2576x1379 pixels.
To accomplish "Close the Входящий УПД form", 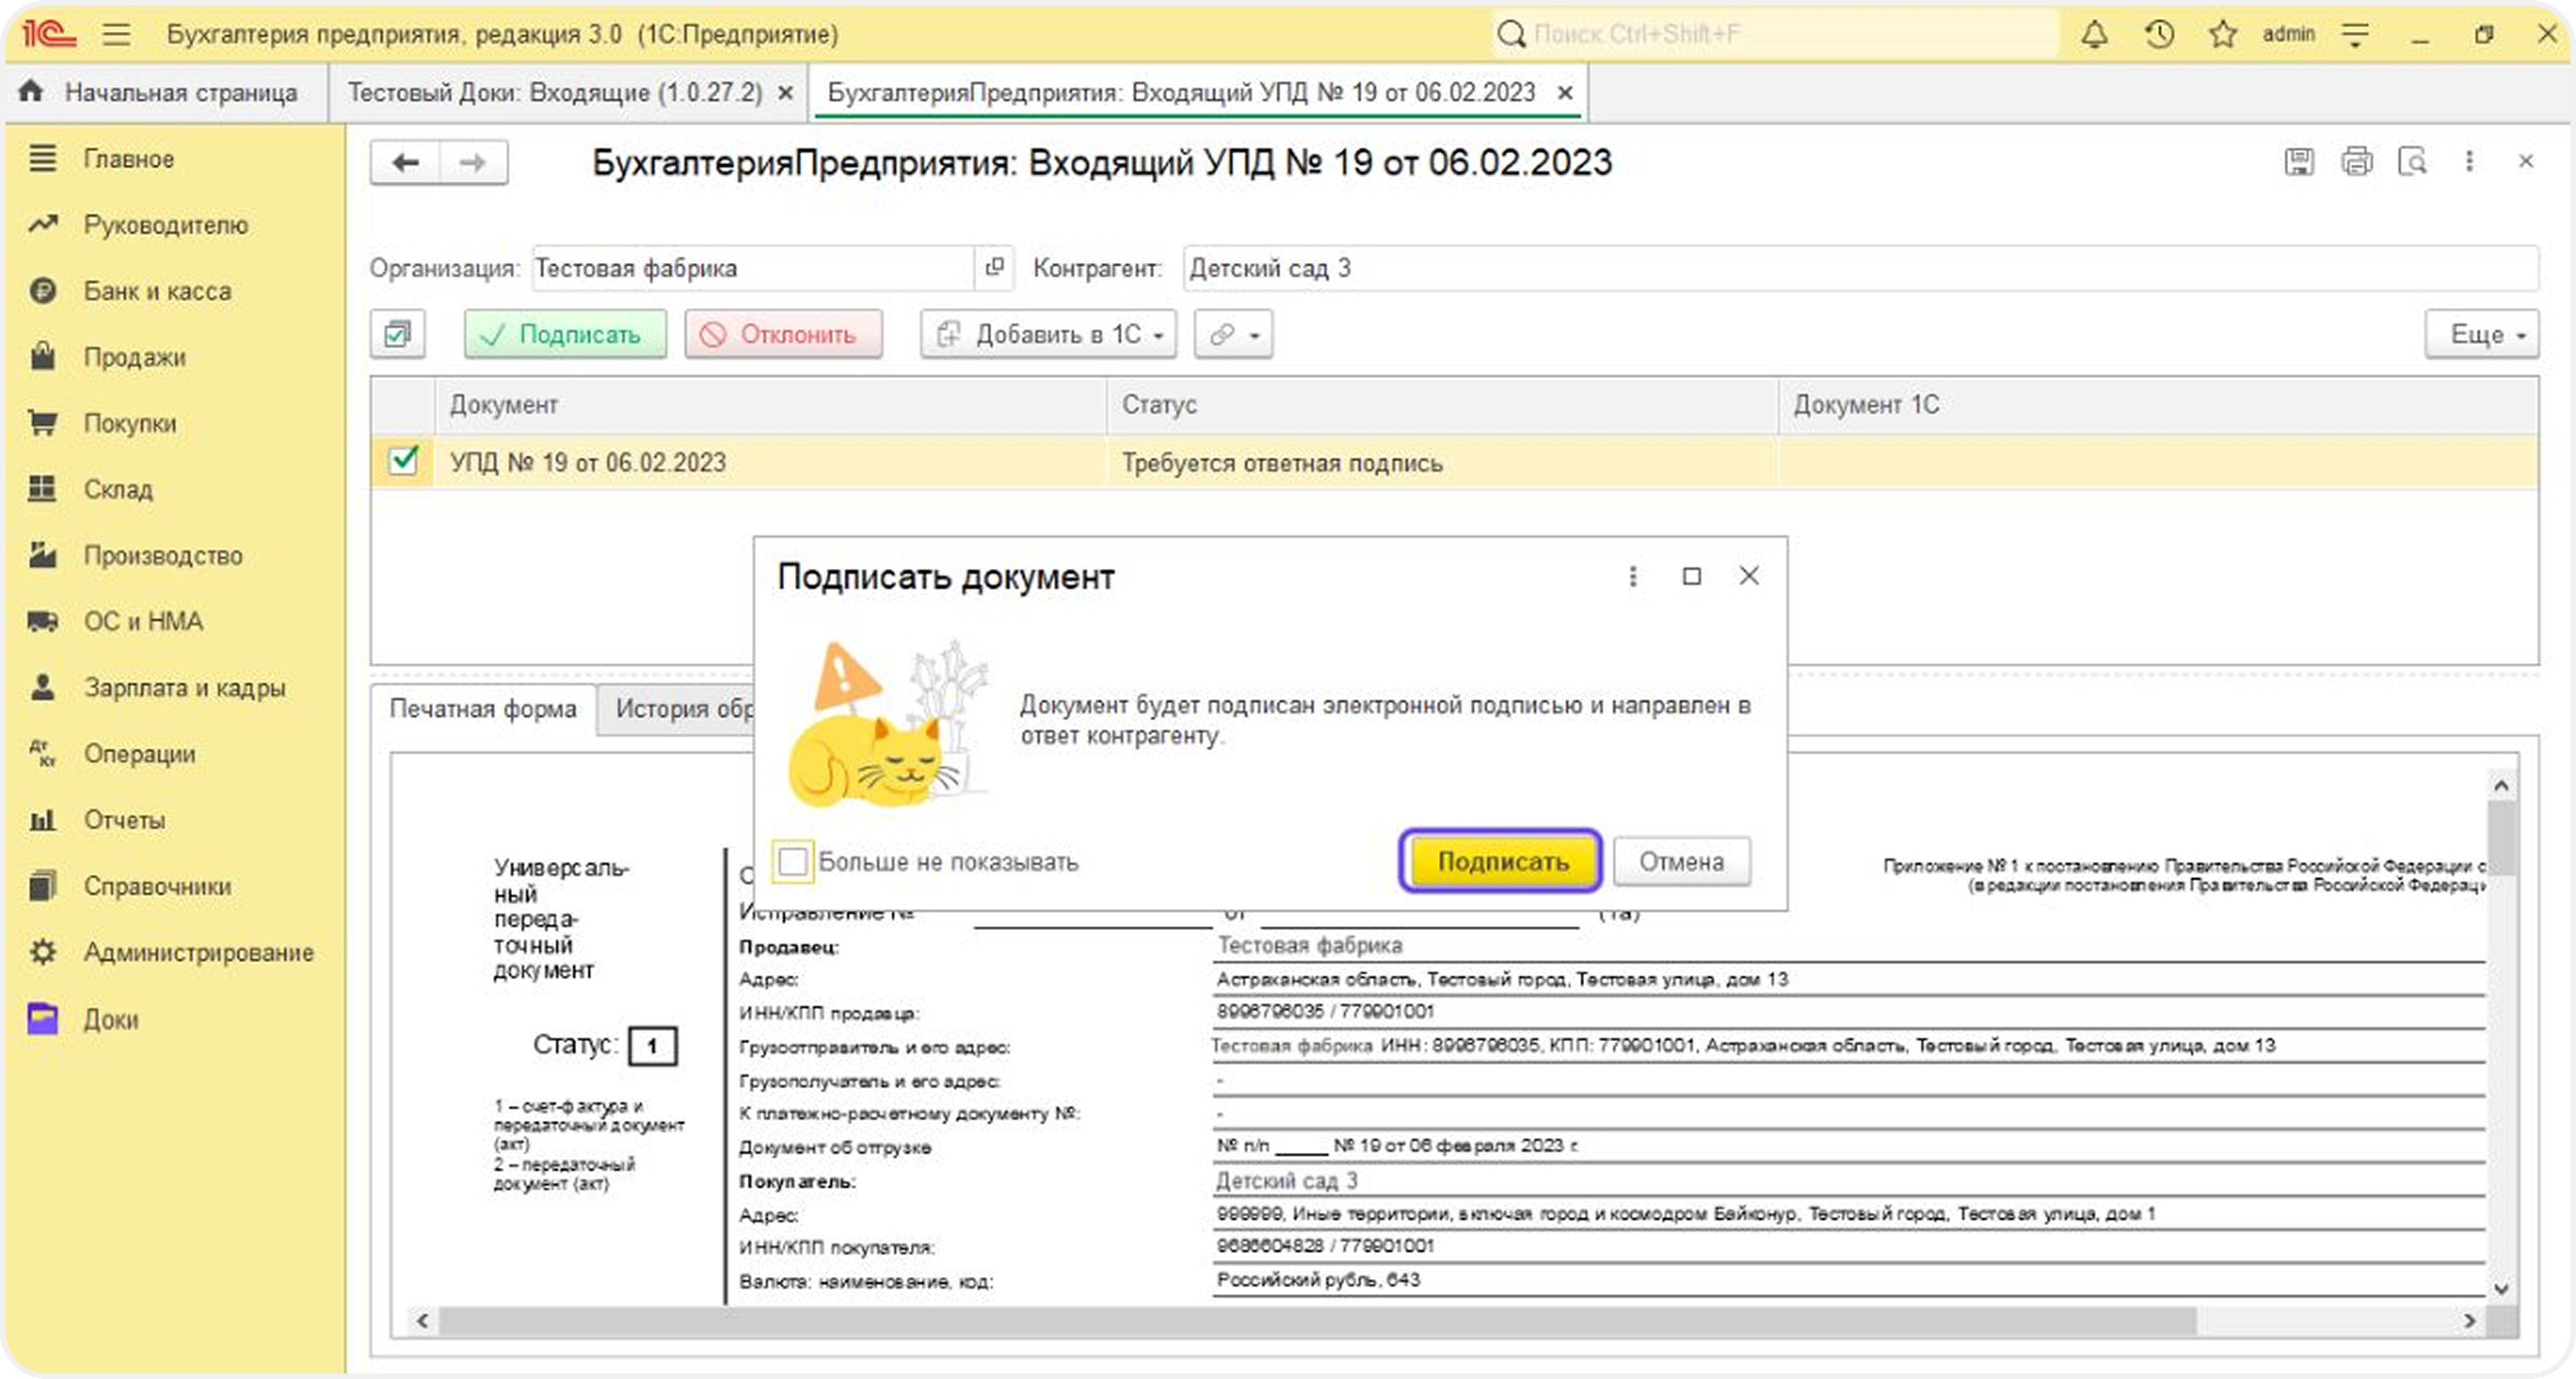I will [2525, 161].
